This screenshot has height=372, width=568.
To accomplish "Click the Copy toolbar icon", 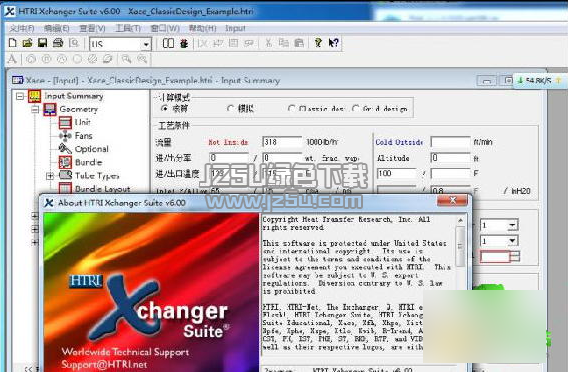I will [x=284, y=43].
